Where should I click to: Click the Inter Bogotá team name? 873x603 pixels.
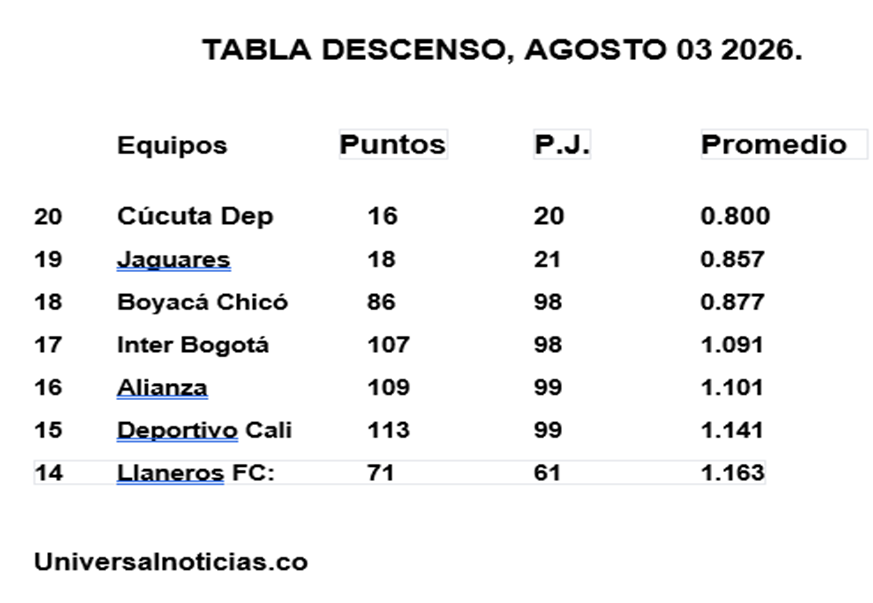click(193, 345)
